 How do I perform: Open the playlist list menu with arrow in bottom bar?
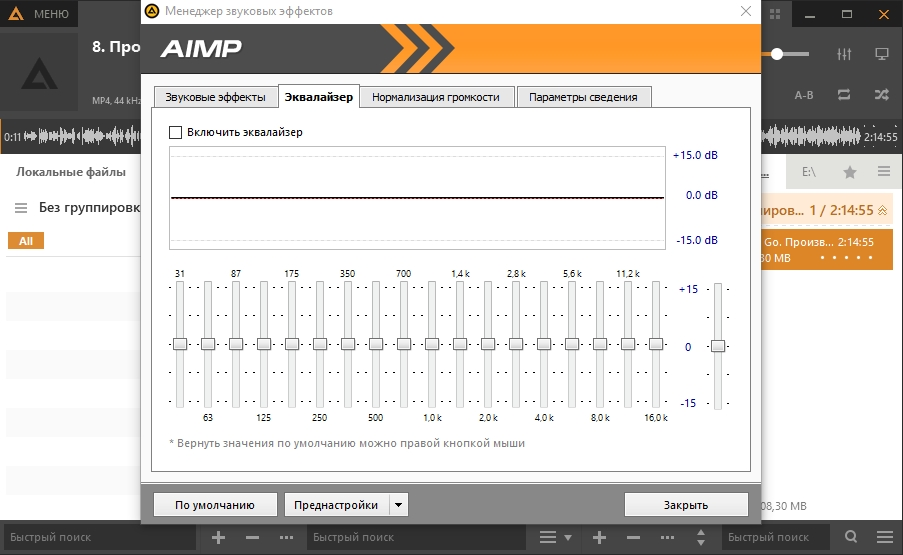pos(555,538)
